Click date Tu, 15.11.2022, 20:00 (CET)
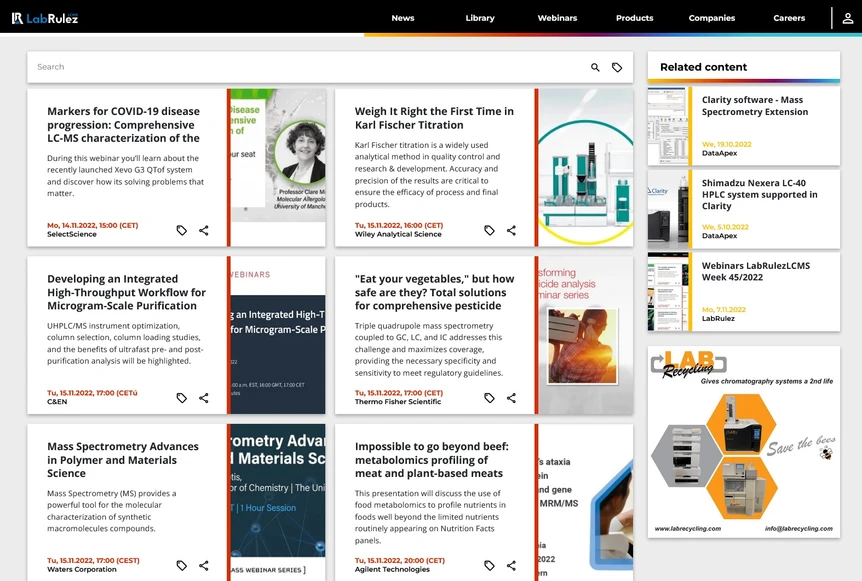 [400, 561]
